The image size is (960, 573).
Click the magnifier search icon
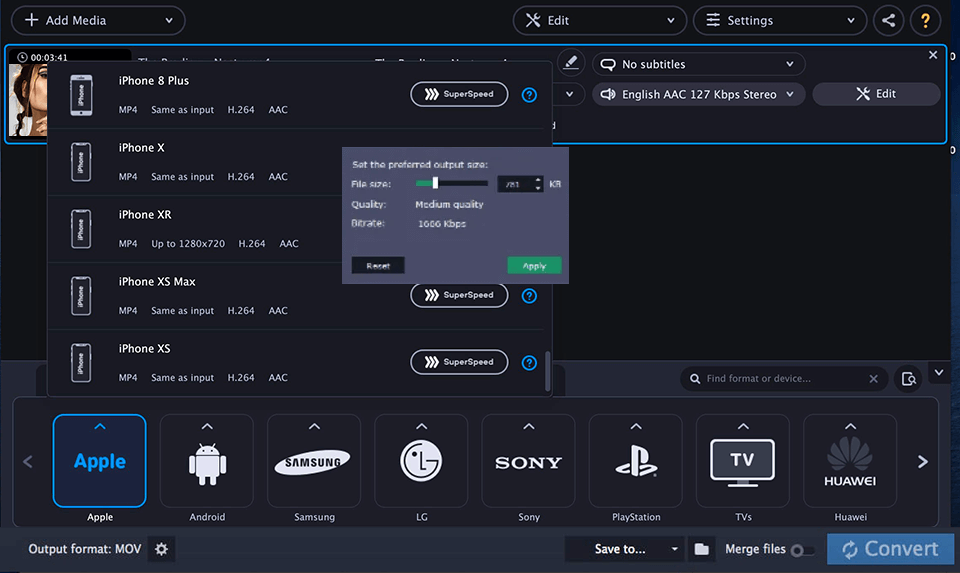coord(695,379)
